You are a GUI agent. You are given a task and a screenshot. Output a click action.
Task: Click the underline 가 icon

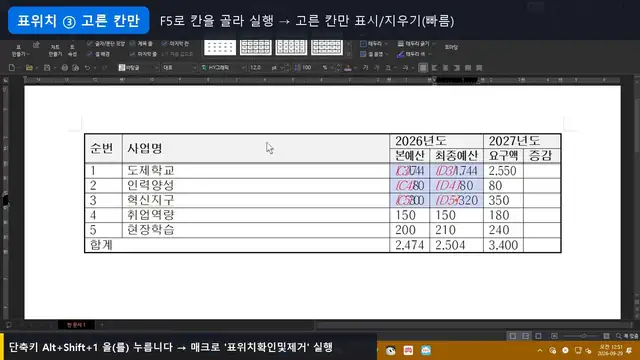[x=388, y=68]
